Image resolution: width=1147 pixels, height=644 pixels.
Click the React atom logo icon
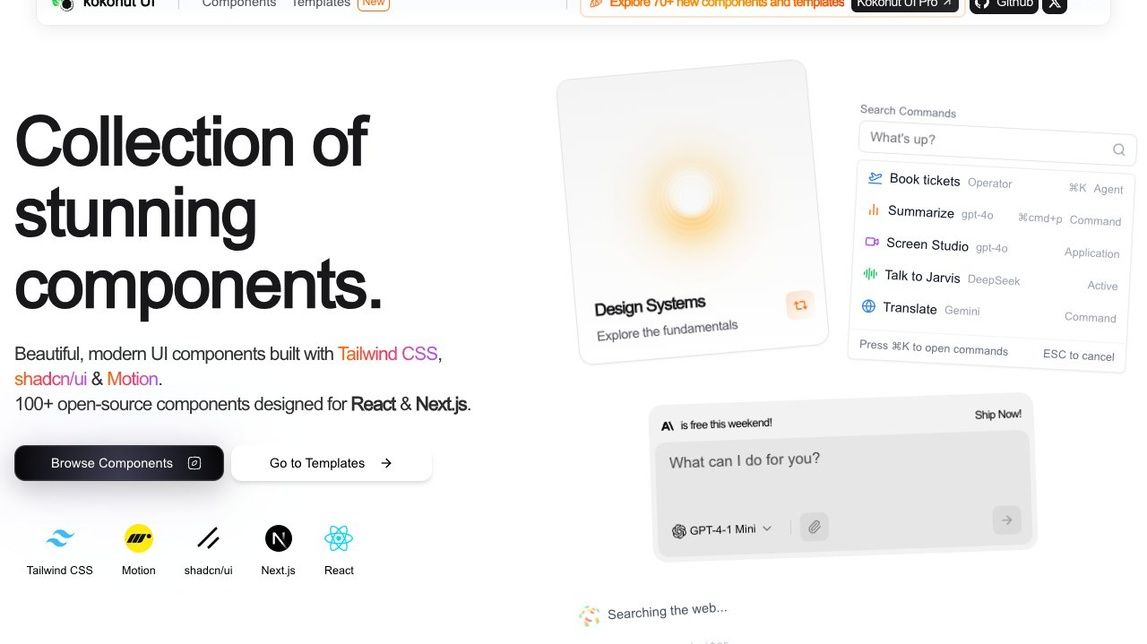point(339,539)
